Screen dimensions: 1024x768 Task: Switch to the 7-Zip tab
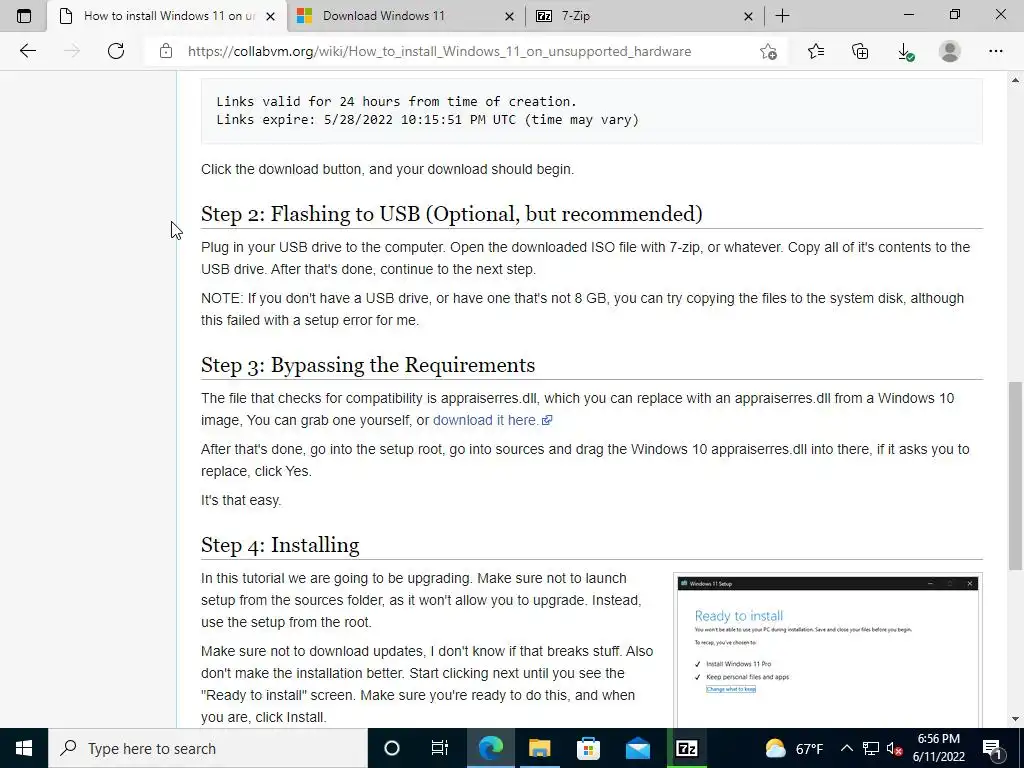click(x=644, y=16)
